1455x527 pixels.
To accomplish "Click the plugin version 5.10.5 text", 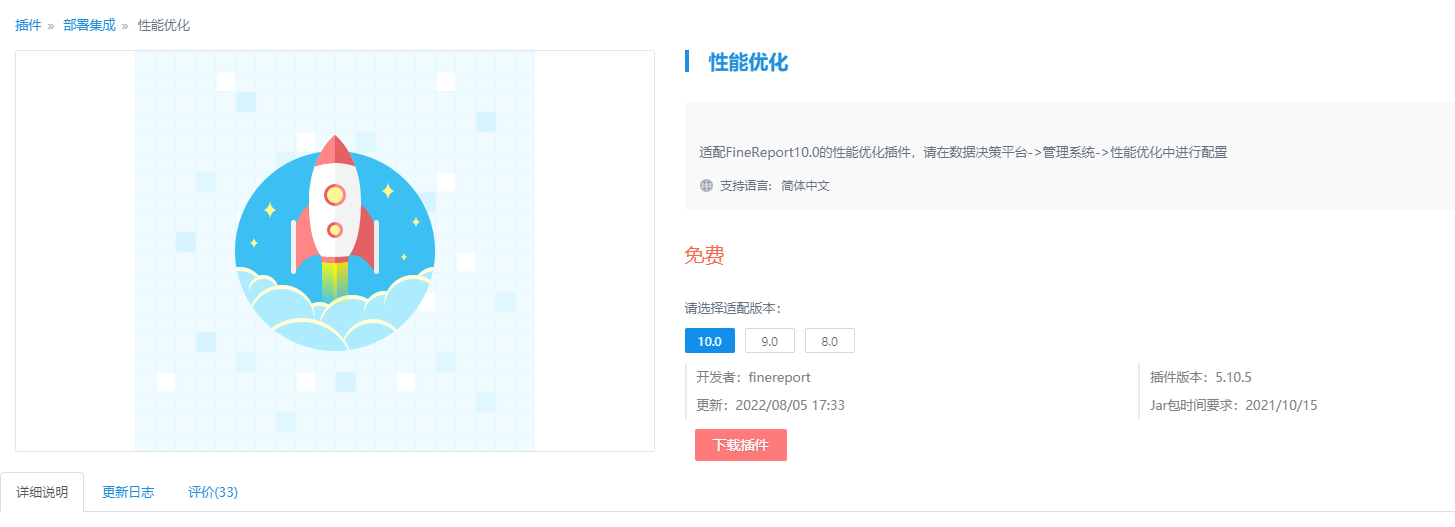I will [x=1233, y=377].
